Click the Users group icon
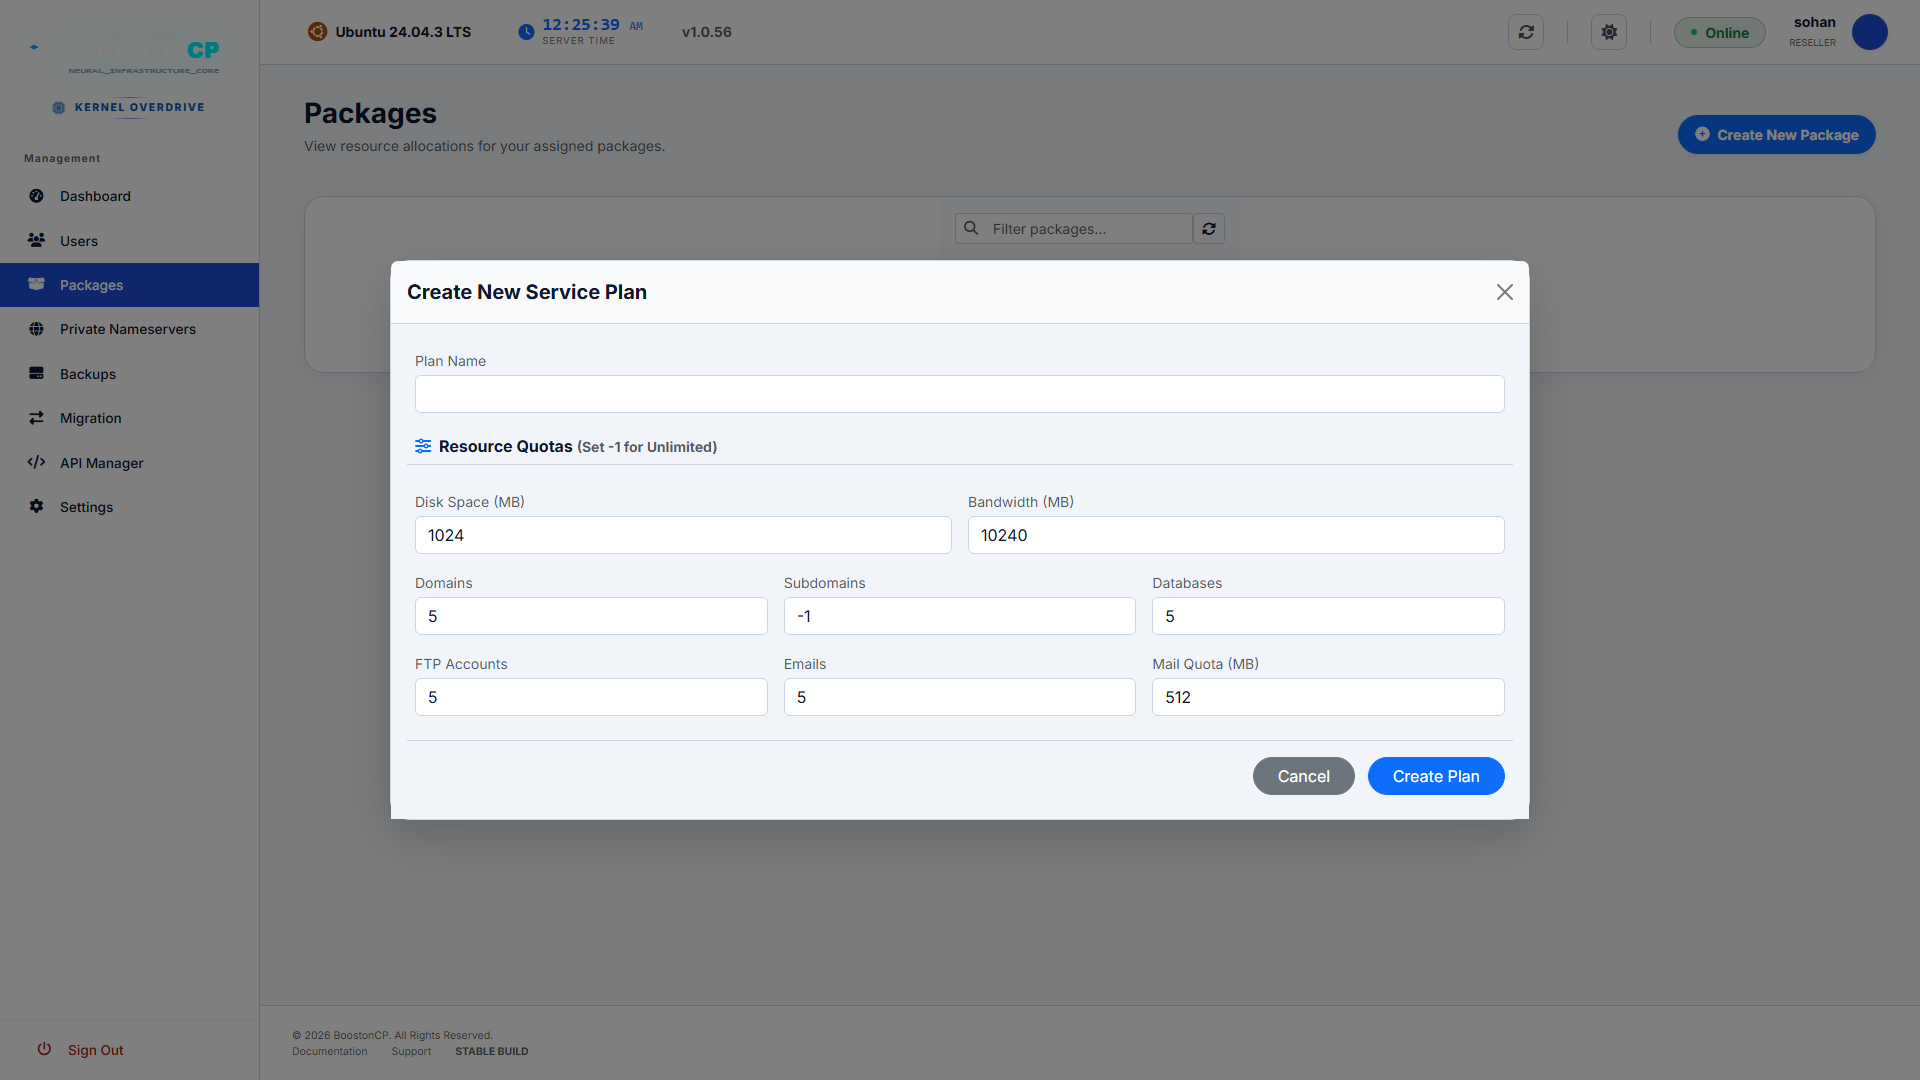The image size is (1920, 1080). point(36,240)
